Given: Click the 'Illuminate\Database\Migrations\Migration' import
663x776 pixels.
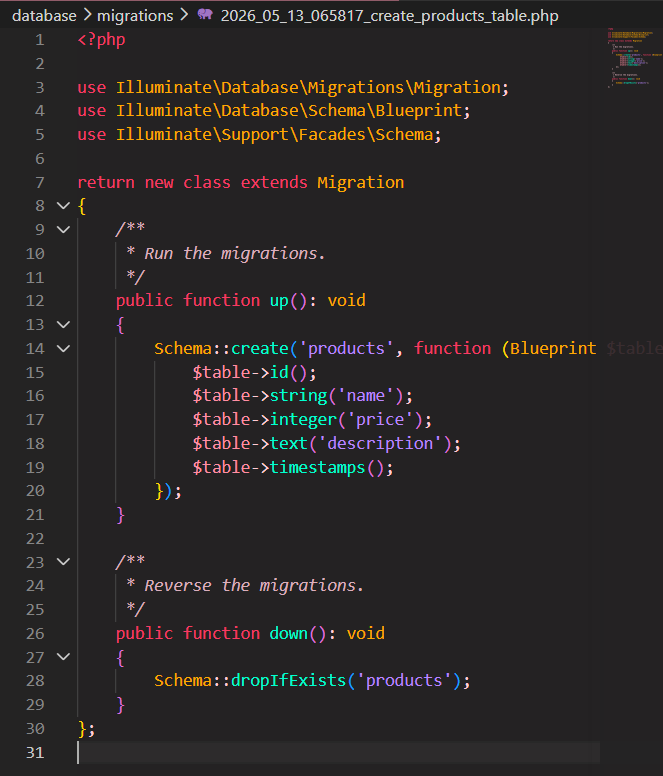Looking at the screenshot, I should pyautogui.click(x=309, y=87).
